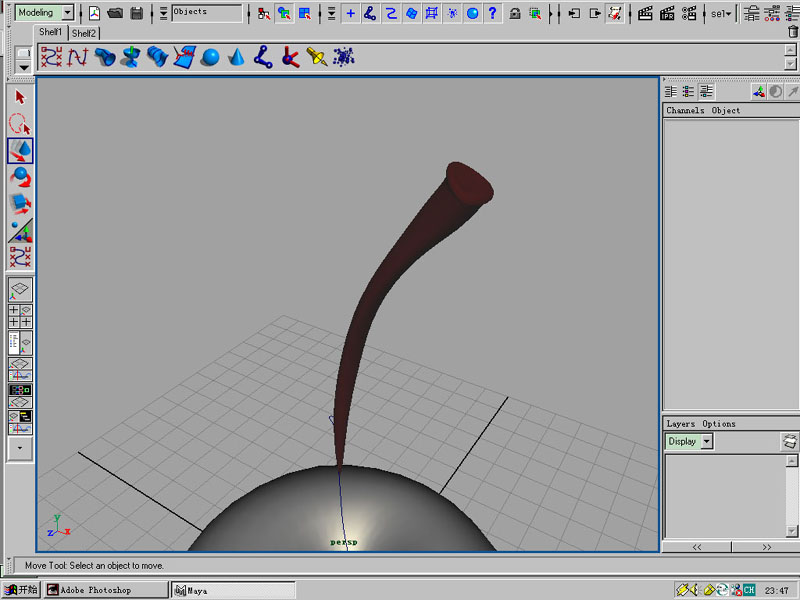800x600 pixels.
Task: Open the panel layout down-arrow menu
Action: (20, 448)
